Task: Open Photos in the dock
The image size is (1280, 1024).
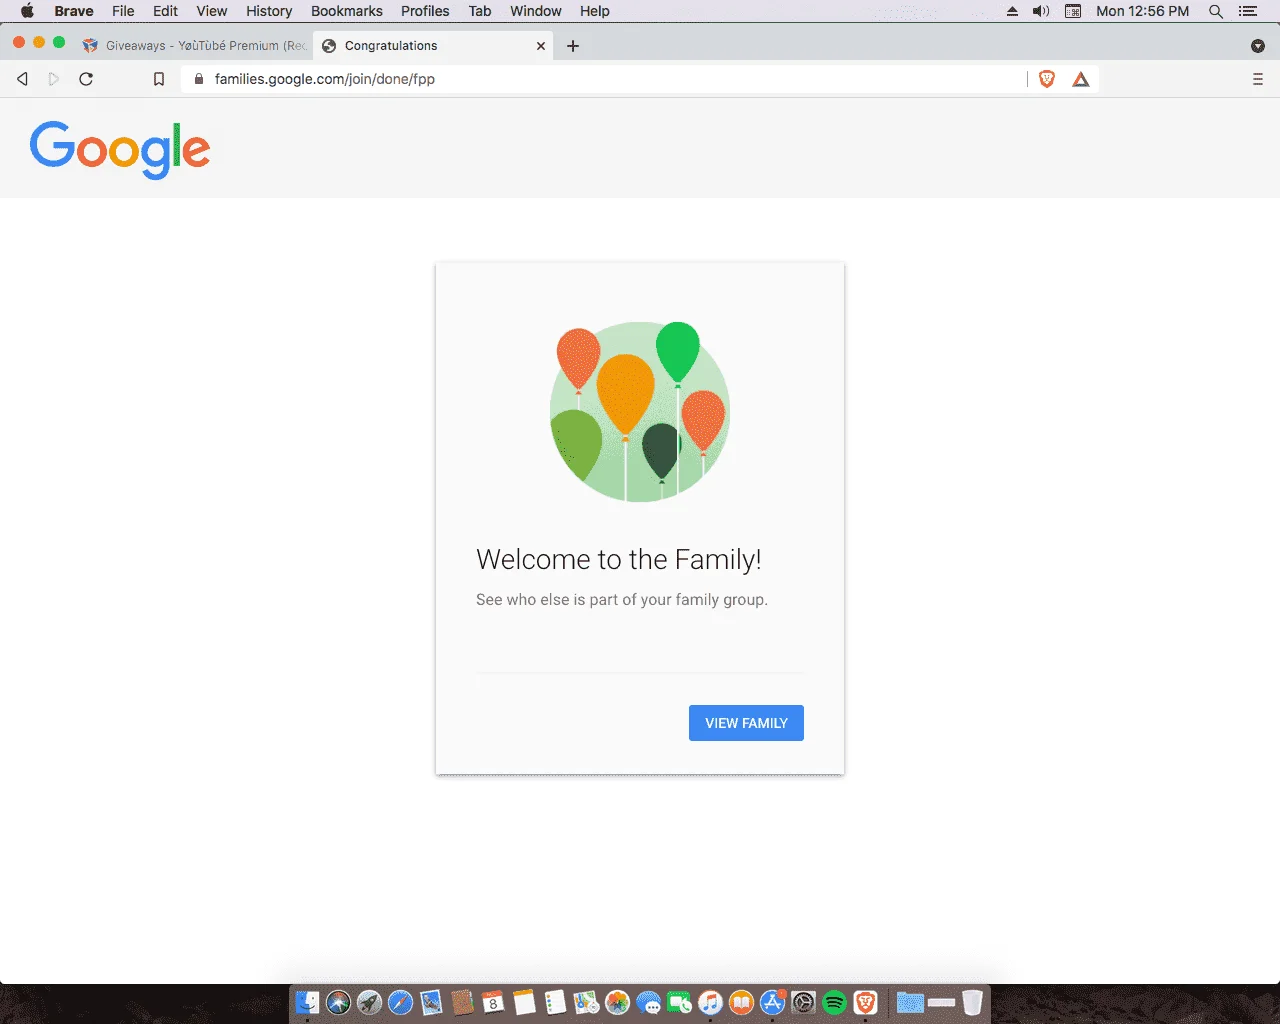Action: tap(617, 1002)
